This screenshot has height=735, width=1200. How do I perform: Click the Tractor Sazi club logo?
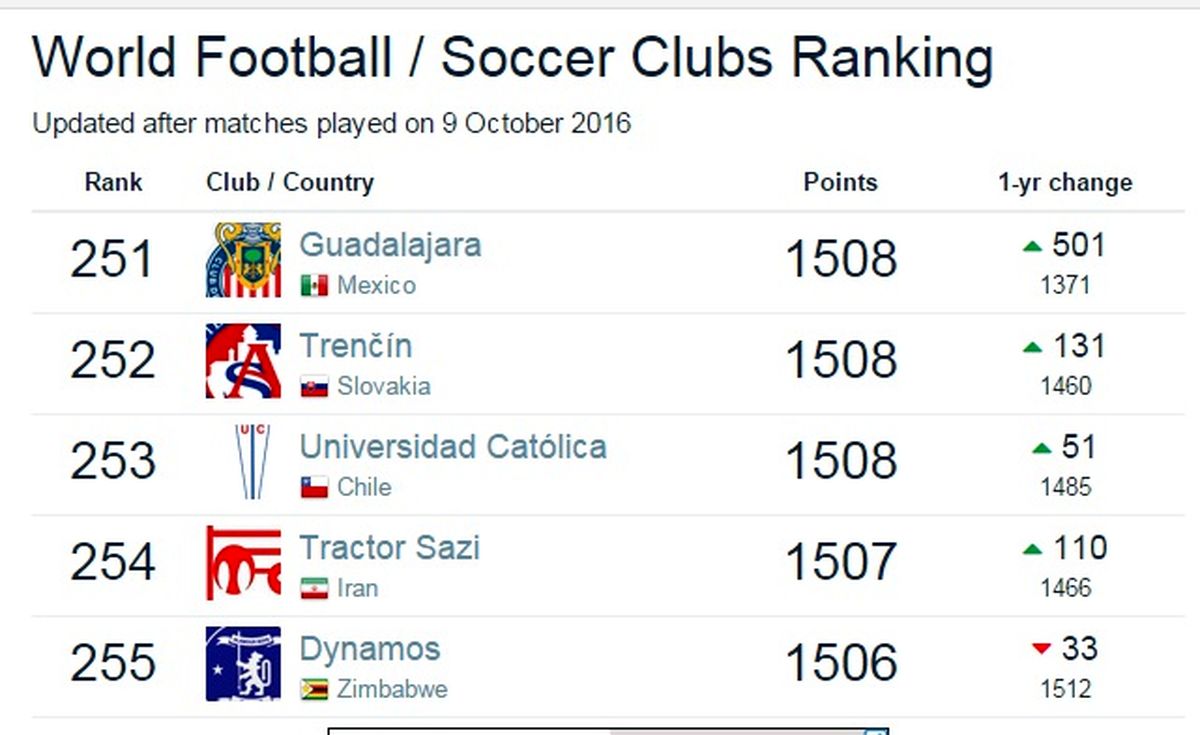(243, 562)
